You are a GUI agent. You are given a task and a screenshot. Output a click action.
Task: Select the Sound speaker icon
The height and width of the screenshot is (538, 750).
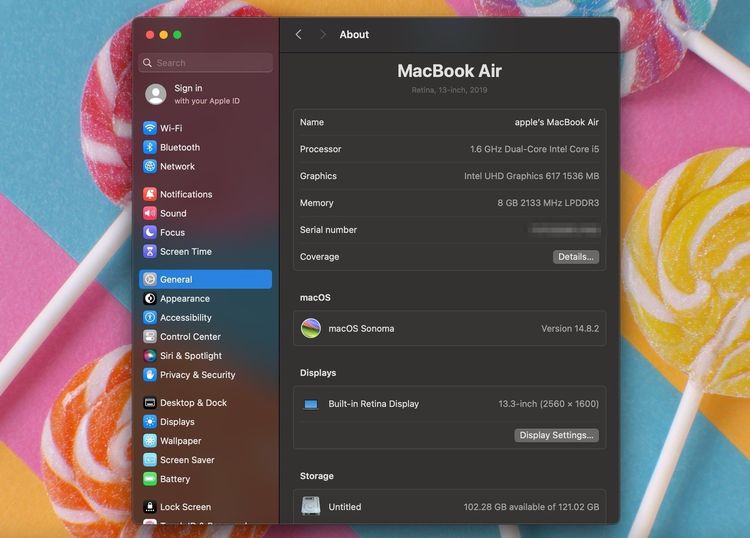(x=150, y=213)
